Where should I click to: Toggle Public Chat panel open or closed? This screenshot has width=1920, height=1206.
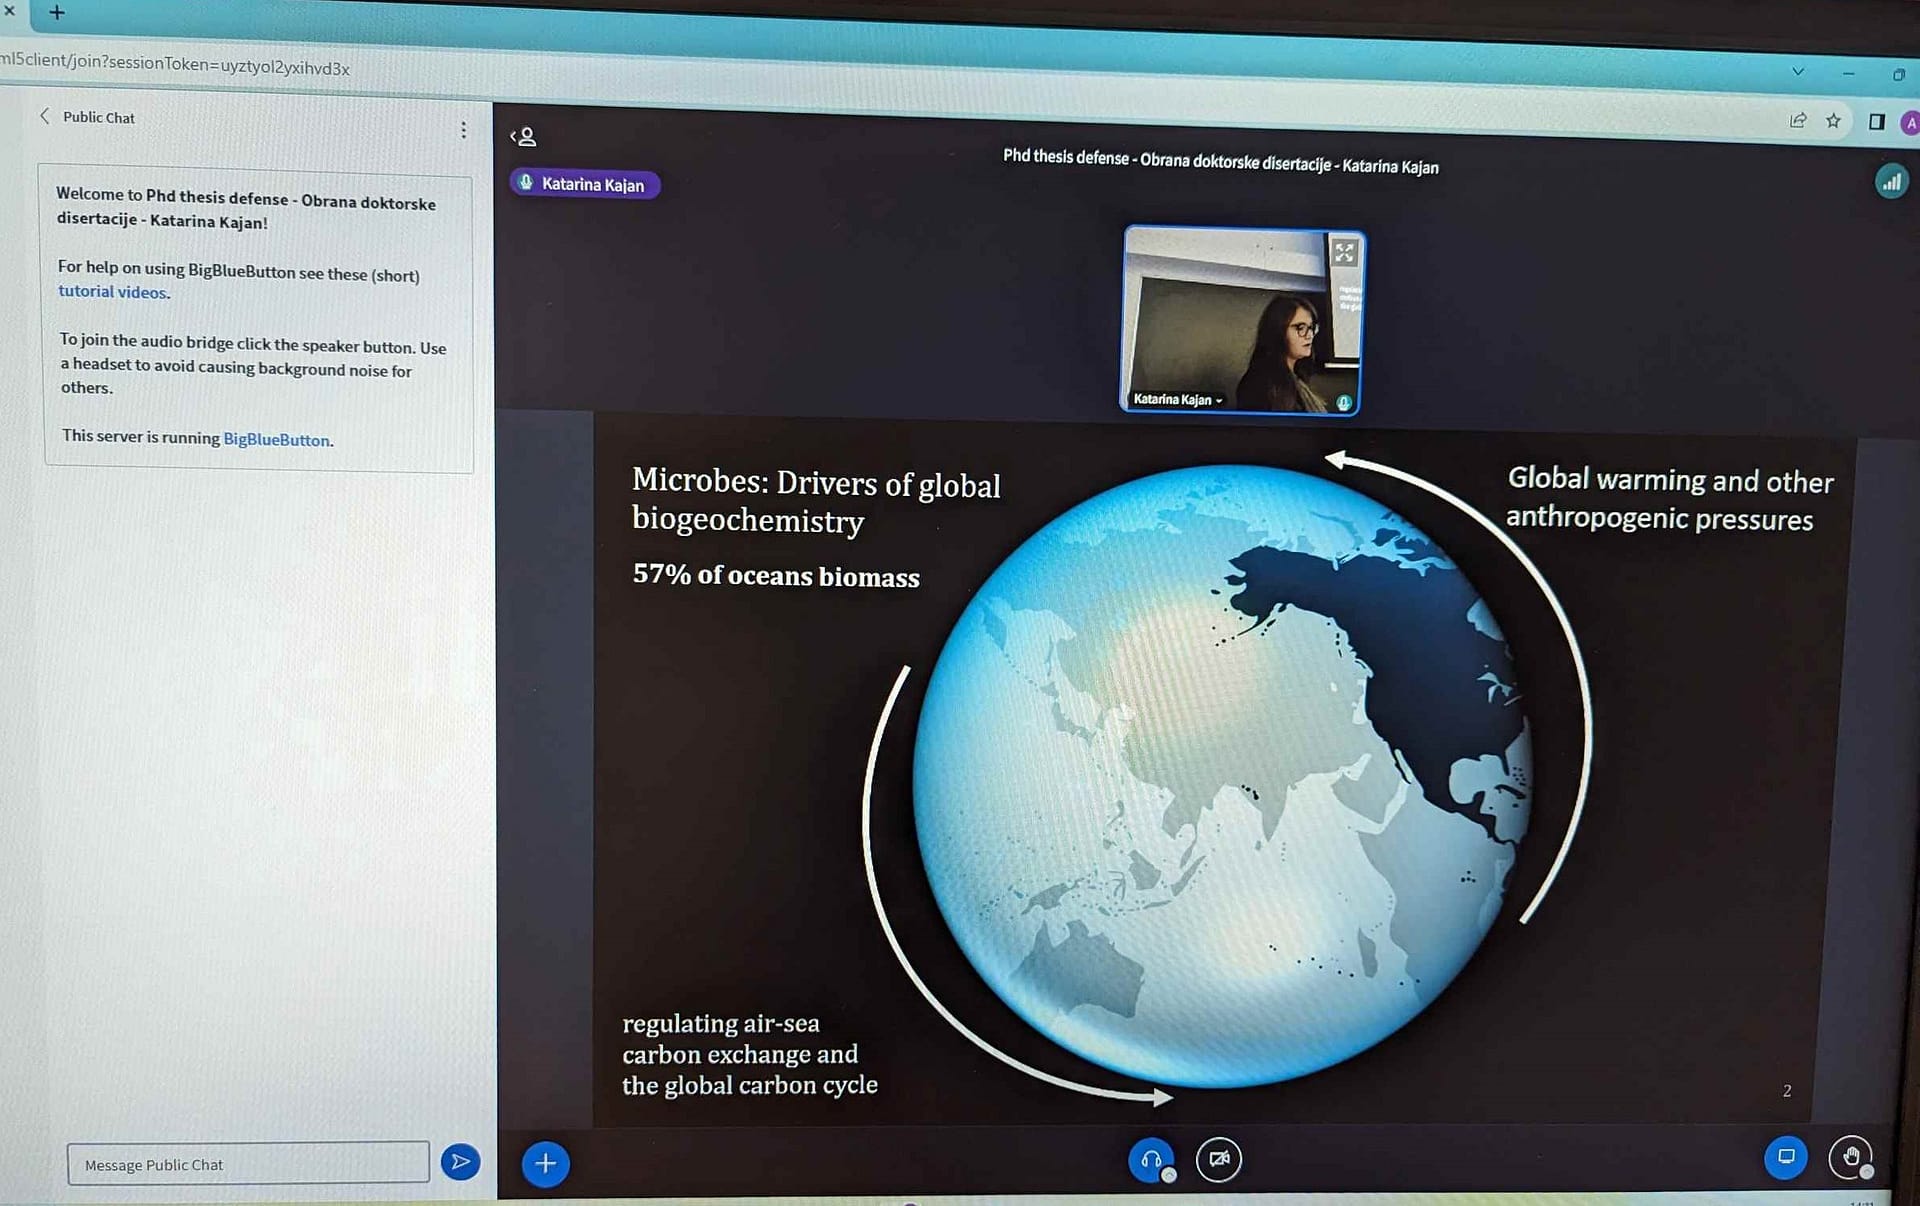(43, 117)
